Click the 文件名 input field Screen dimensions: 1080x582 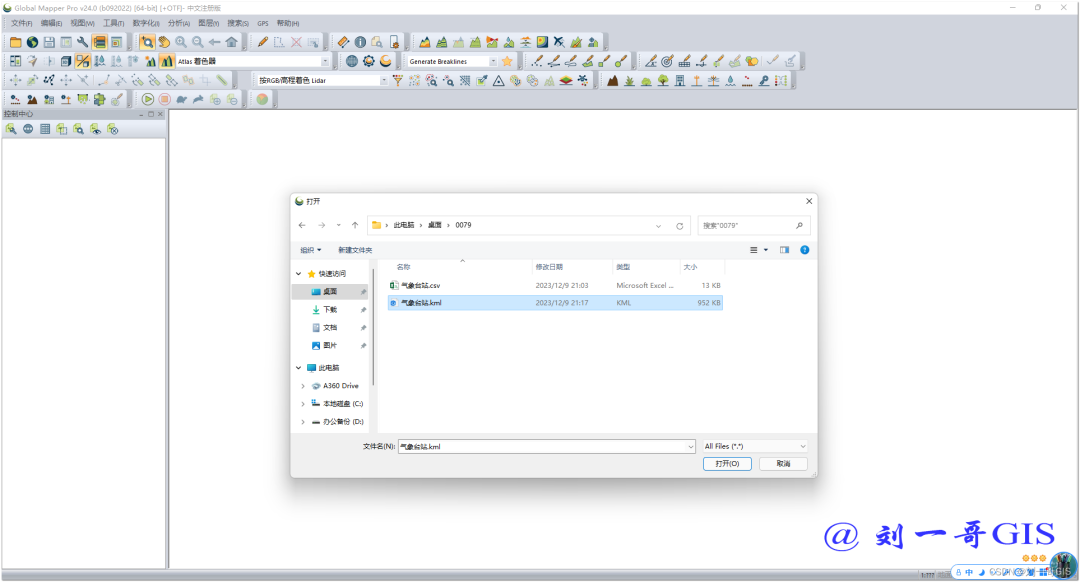click(547, 446)
